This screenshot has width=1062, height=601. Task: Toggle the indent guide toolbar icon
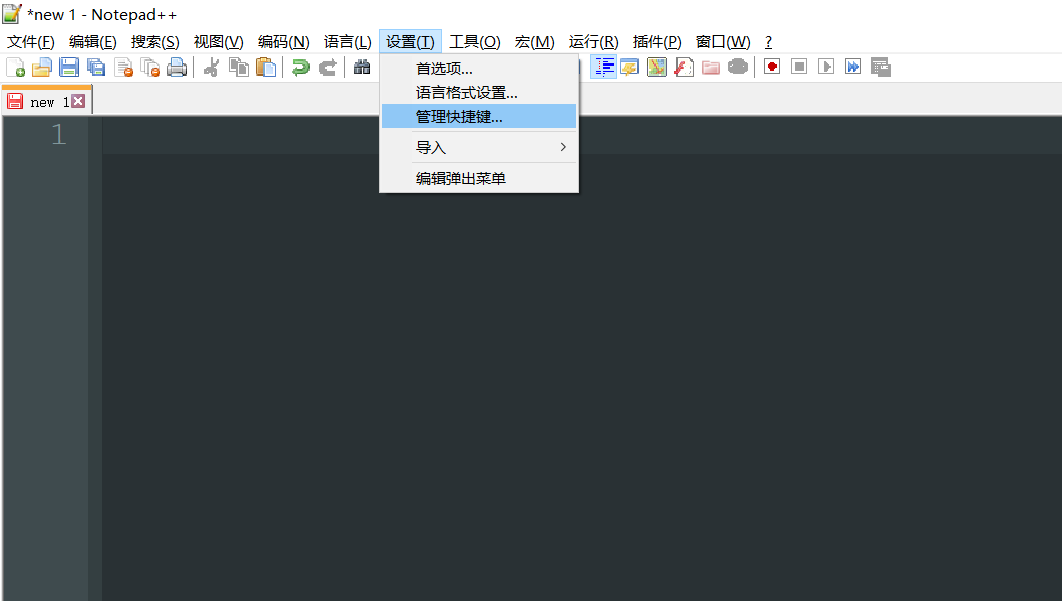603,67
